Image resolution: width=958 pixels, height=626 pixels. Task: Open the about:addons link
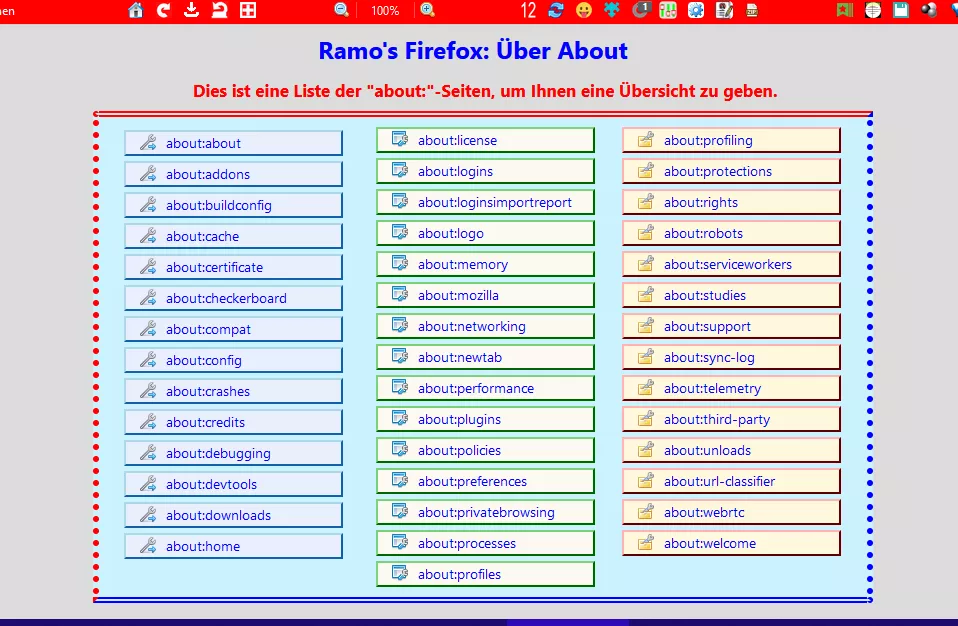pos(233,174)
